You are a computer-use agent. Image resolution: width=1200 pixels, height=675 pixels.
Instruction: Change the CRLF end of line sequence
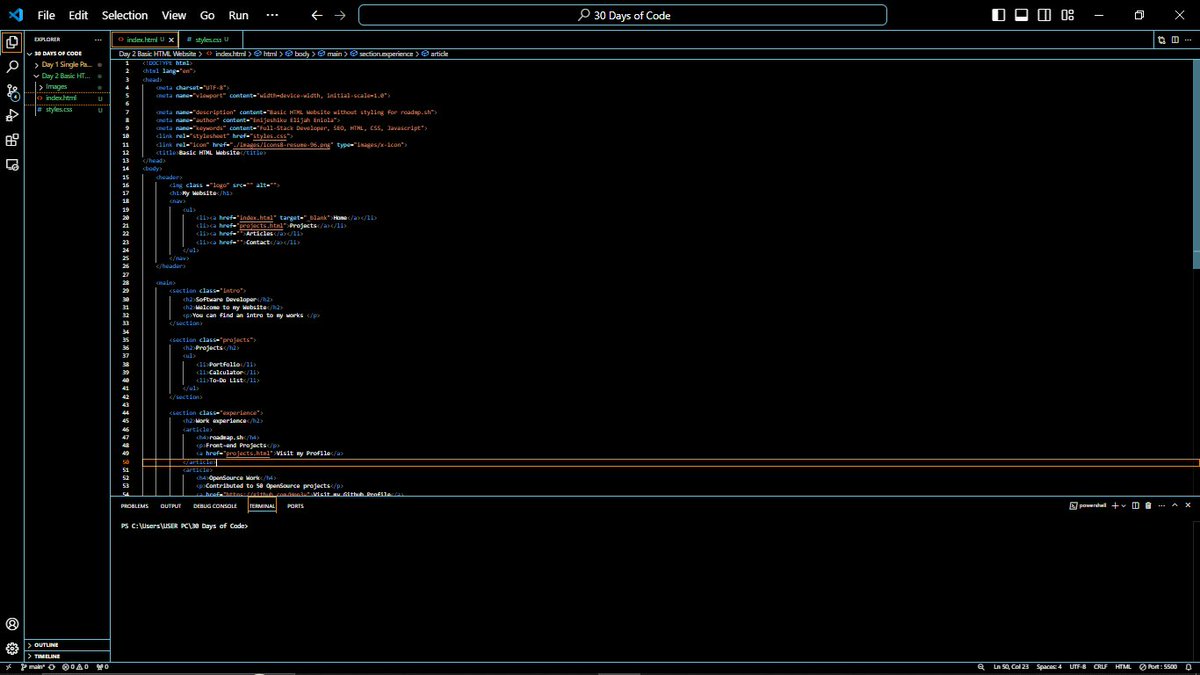[1101, 667]
